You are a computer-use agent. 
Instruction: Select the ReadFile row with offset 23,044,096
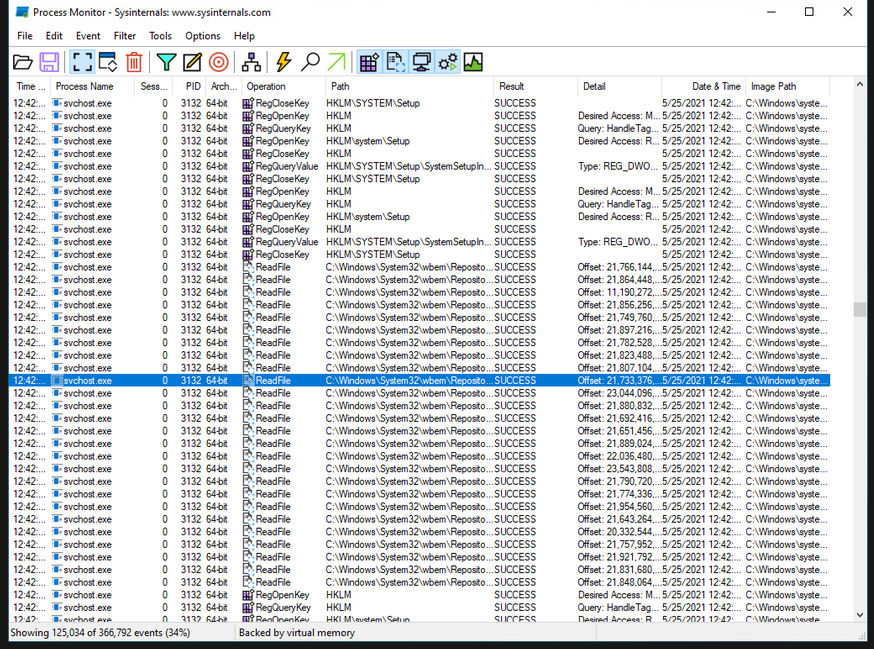420,393
